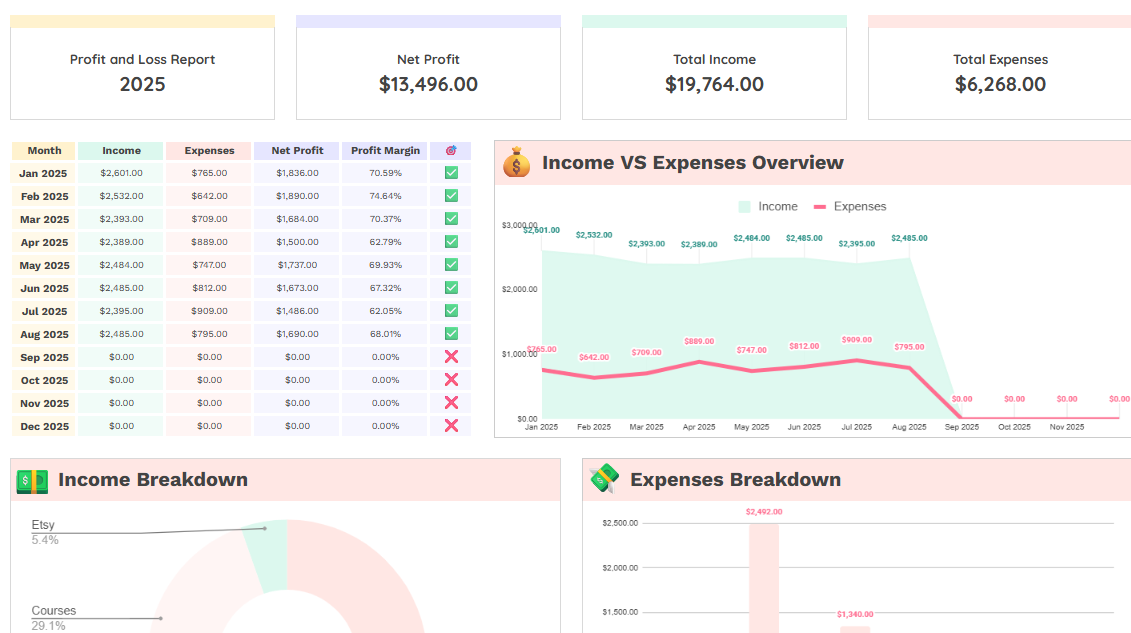
Task: Toggle the checkmark on the May 2025 row
Action: [x=450, y=265]
